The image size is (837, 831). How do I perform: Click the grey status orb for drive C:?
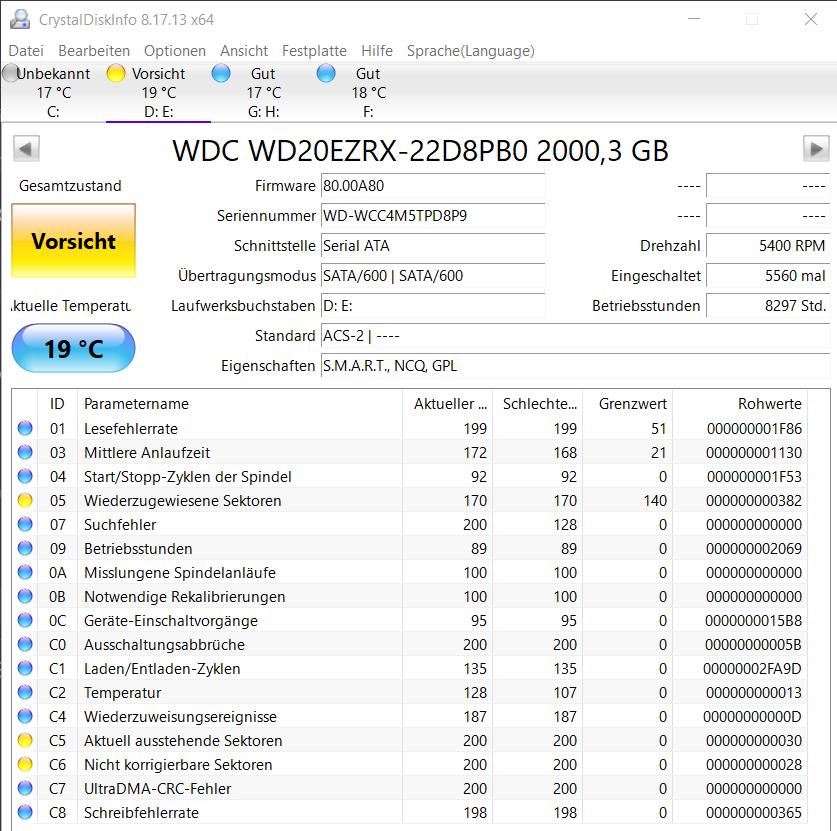[x=10, y=73]
